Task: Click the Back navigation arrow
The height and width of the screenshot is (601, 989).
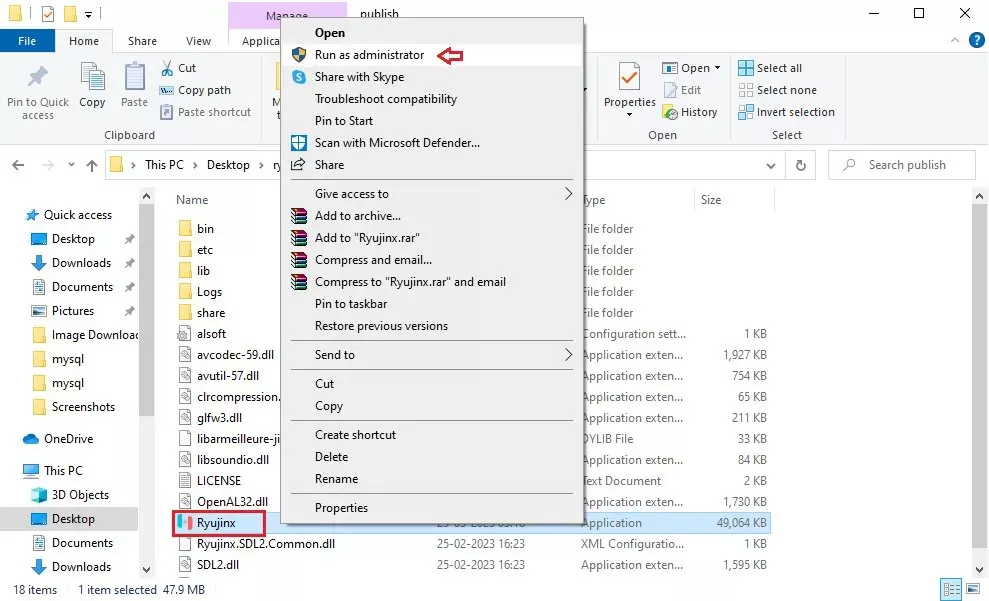Action: (x=18, y=165)
